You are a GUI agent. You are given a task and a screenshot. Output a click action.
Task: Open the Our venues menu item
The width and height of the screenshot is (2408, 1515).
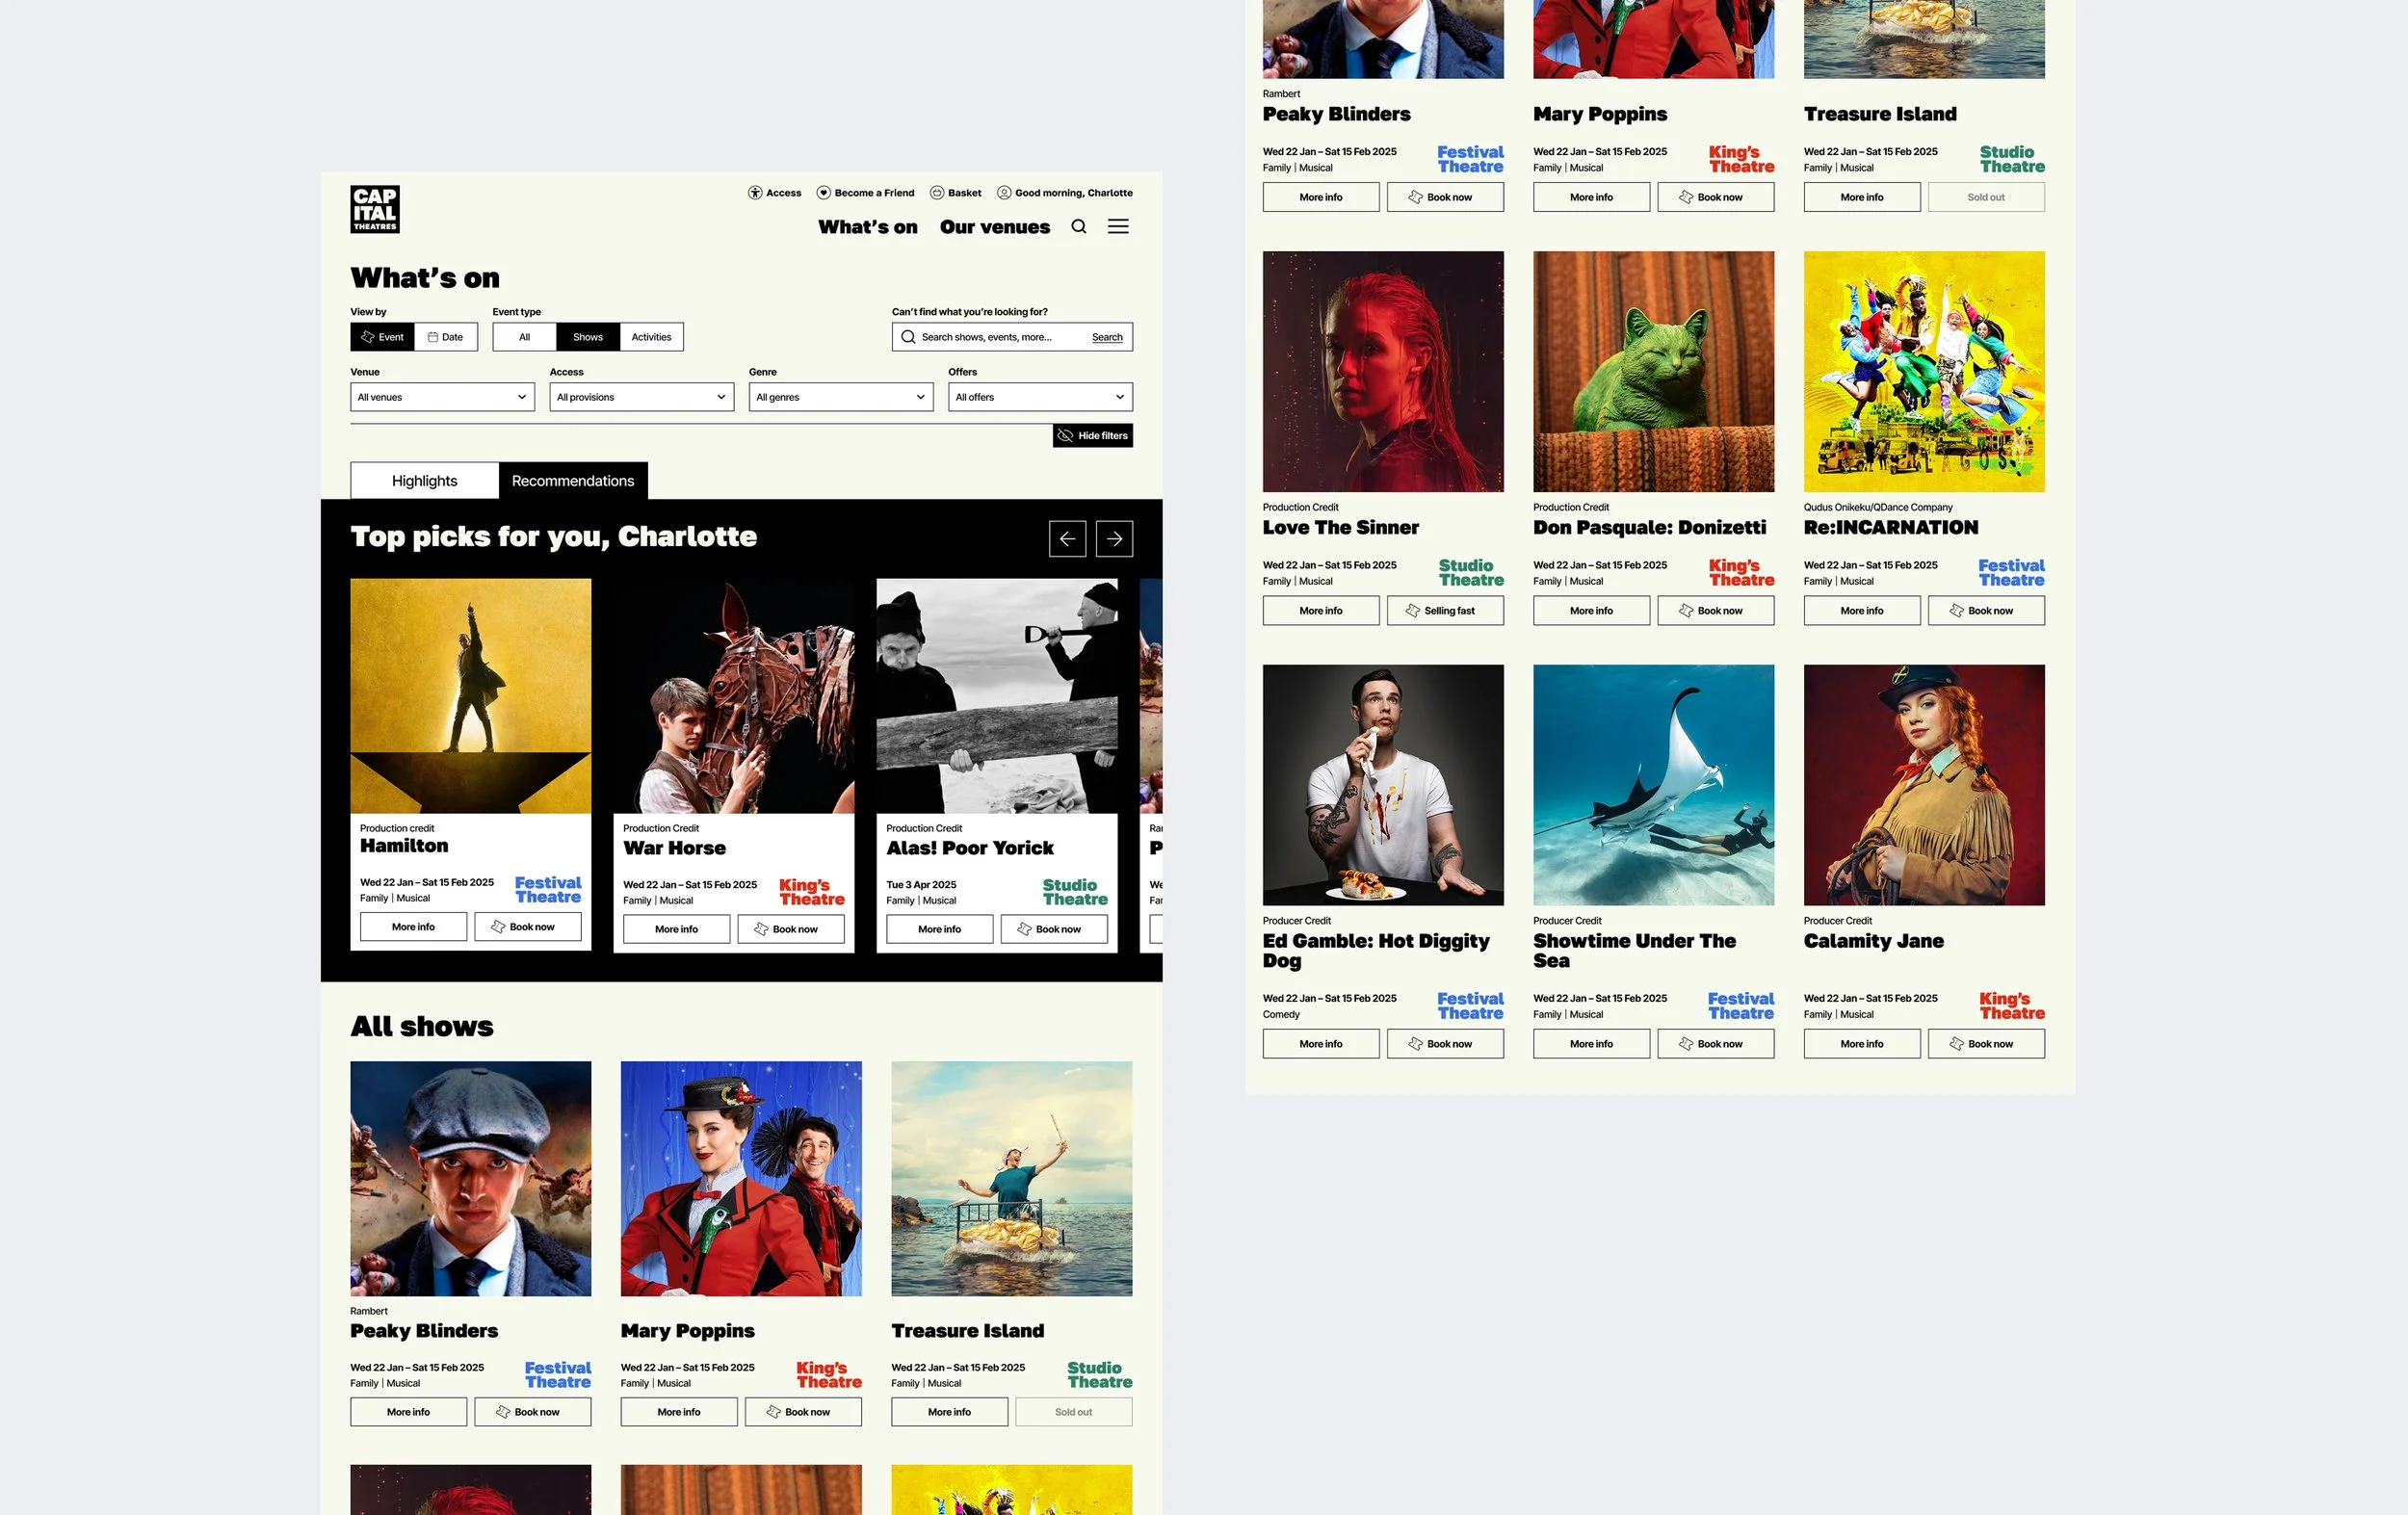[994, 227]
